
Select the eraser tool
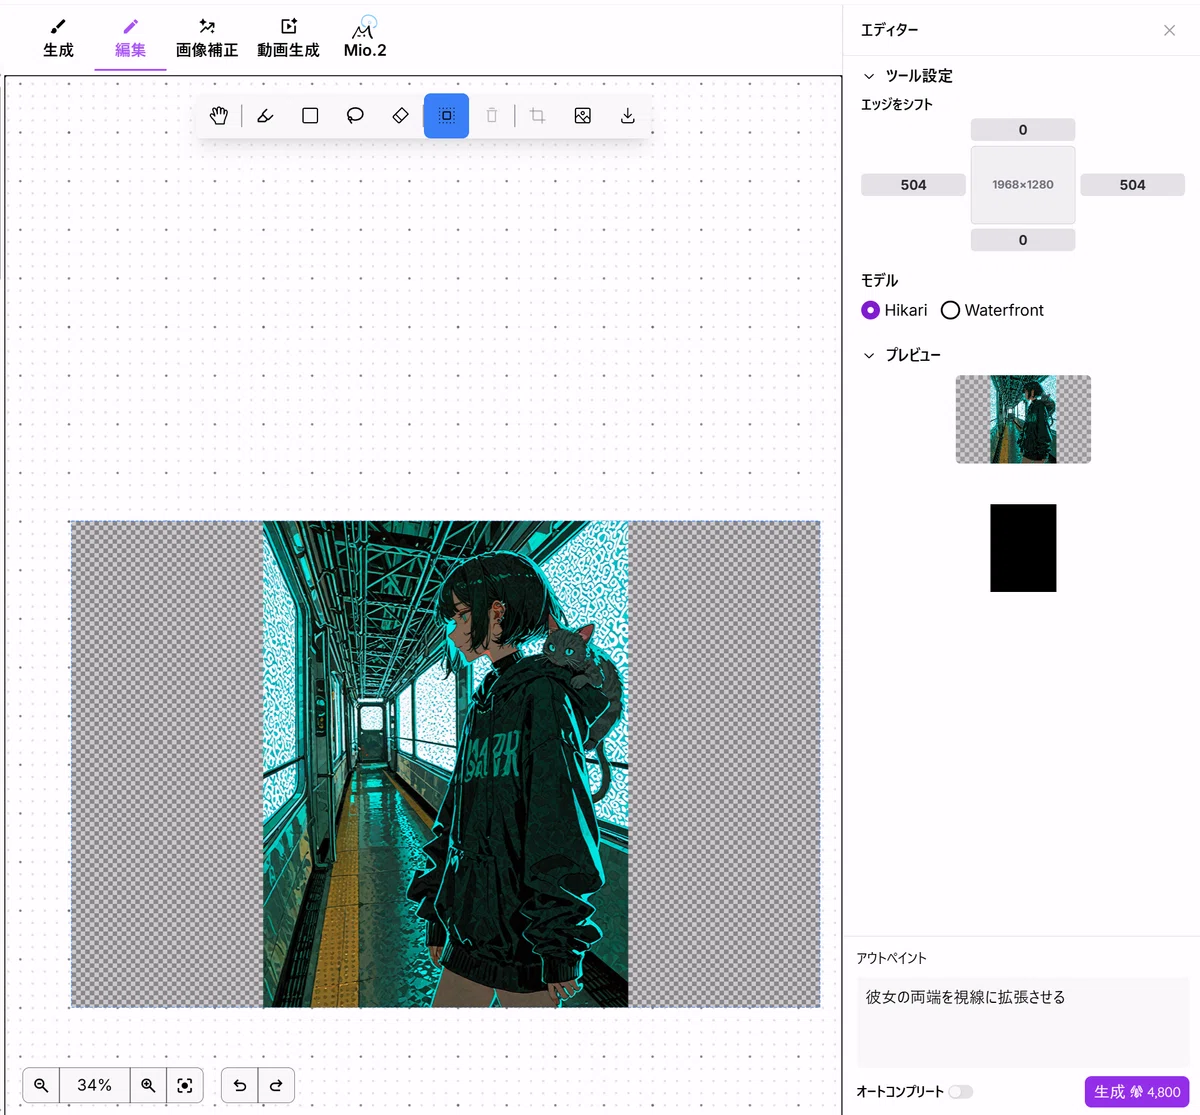[400, 116]
